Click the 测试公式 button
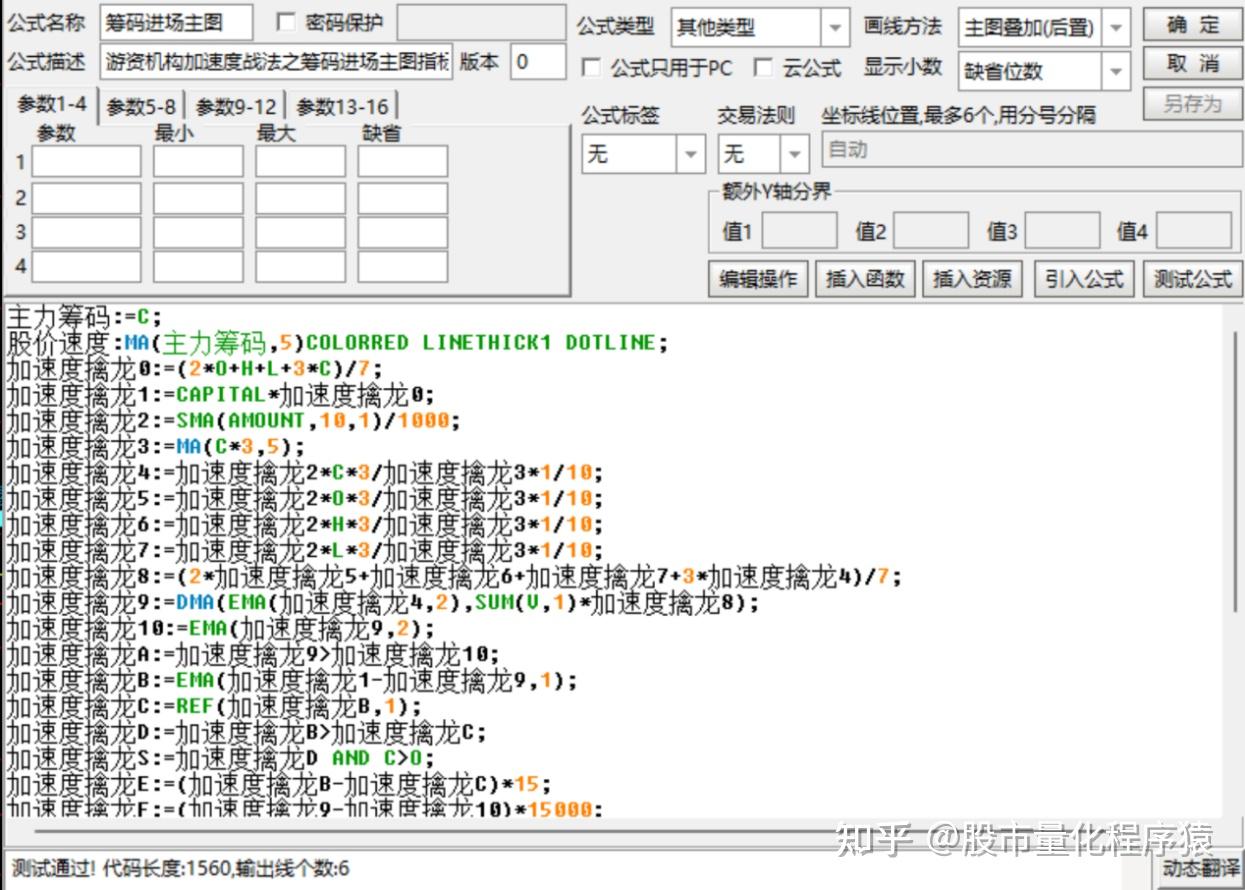 click(1193, 279)
